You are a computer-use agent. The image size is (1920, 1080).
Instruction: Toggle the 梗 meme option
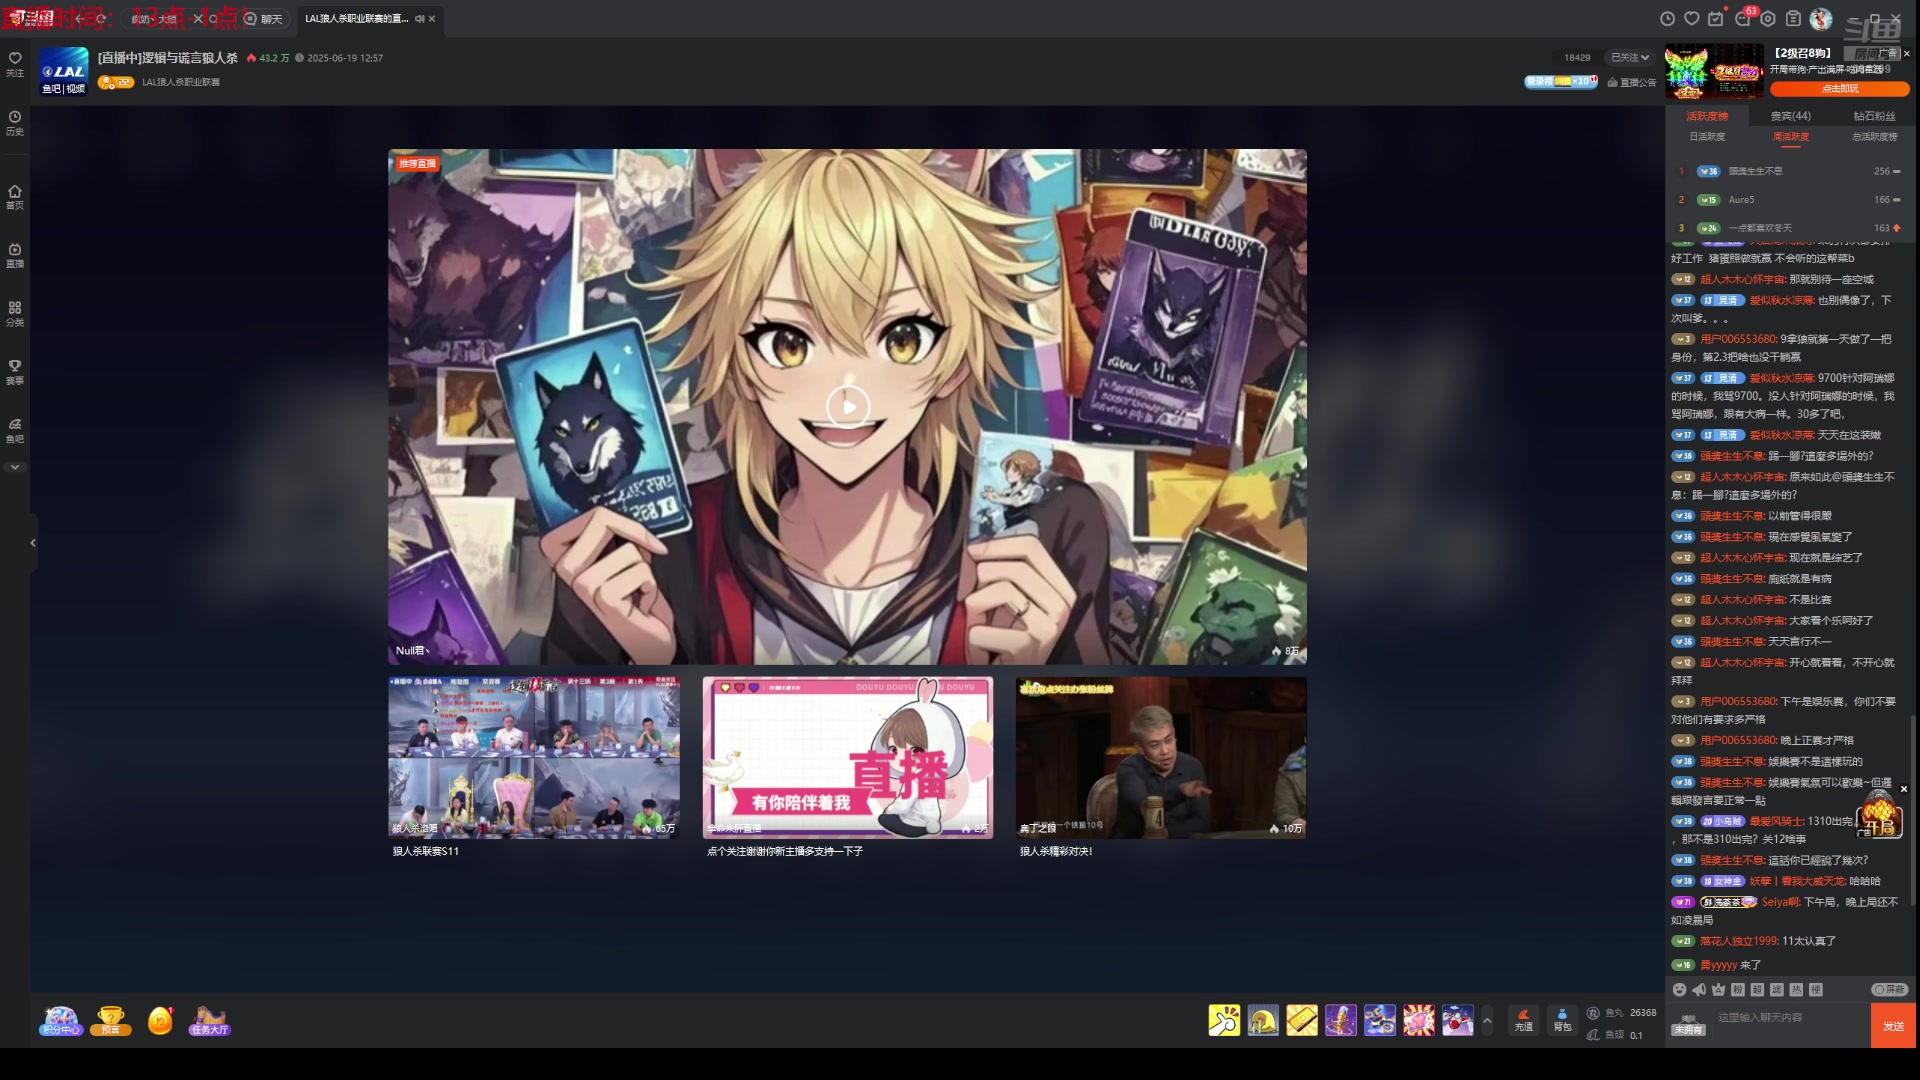1816,990
